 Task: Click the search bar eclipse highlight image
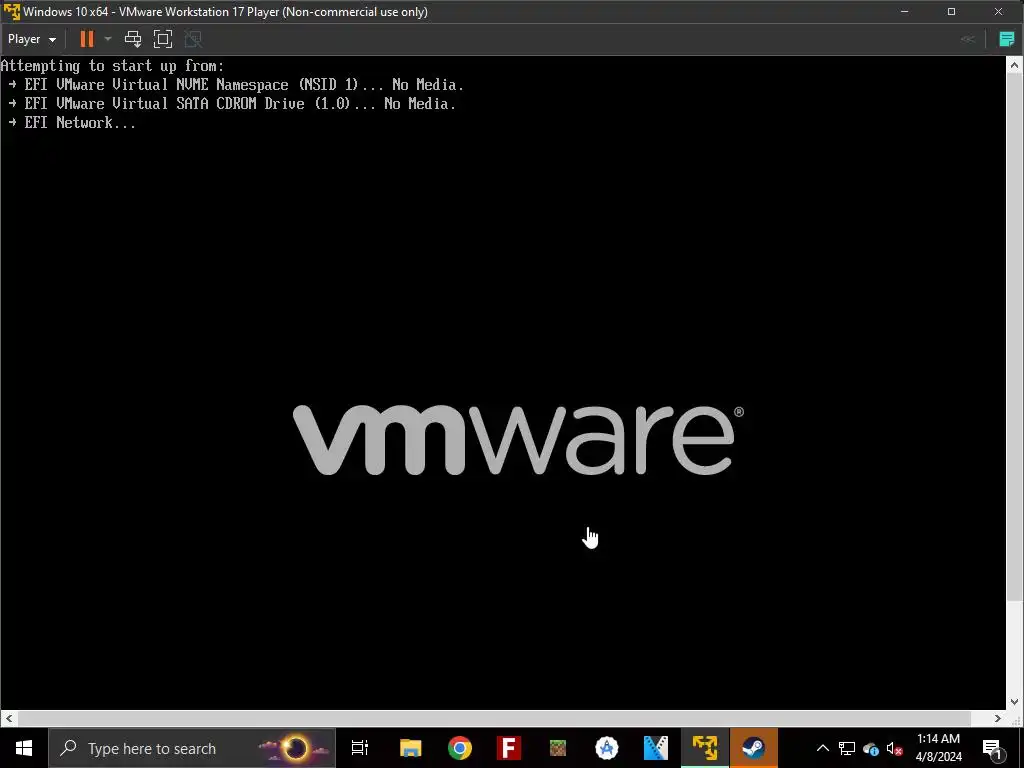point(295,748)
